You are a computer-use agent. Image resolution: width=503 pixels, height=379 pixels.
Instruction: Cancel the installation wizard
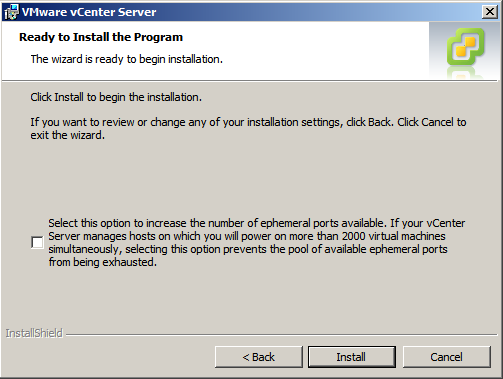click(447, 357)
